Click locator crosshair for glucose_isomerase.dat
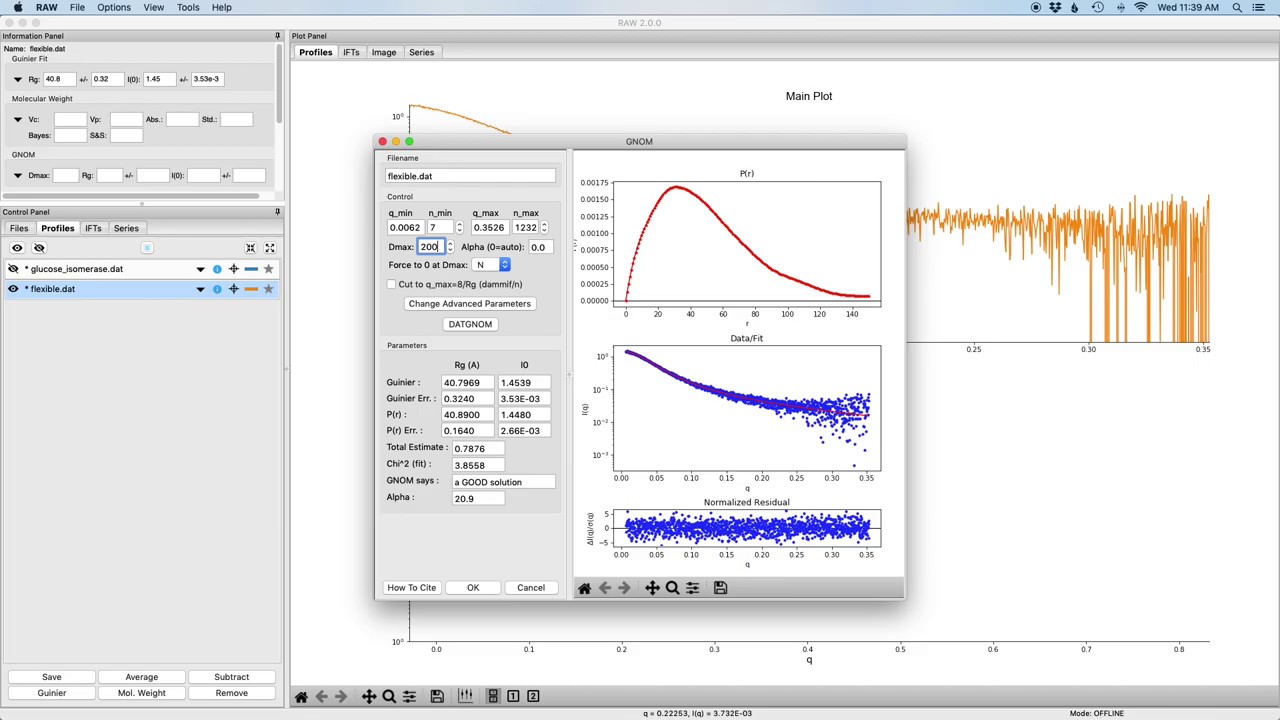Image resolution: width=1280 pixels, height=720 pixels. [234, 269]
